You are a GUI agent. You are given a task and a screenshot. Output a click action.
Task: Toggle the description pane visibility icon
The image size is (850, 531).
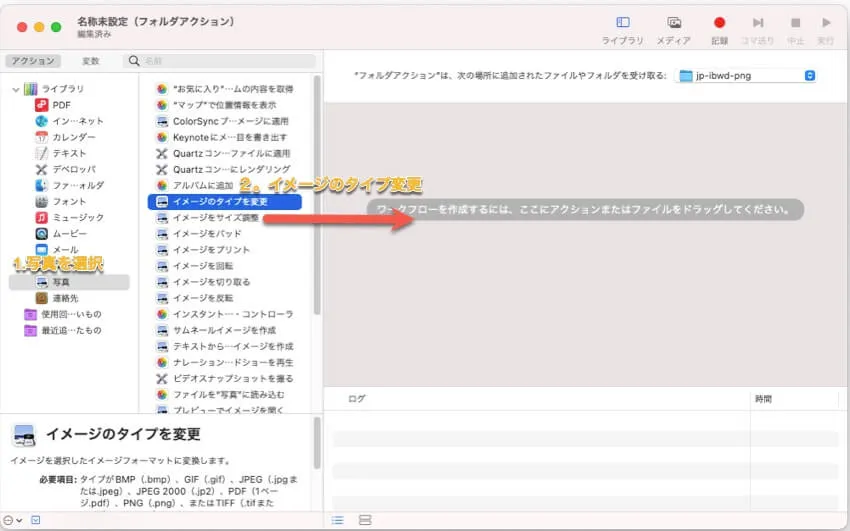click(36, 520)
